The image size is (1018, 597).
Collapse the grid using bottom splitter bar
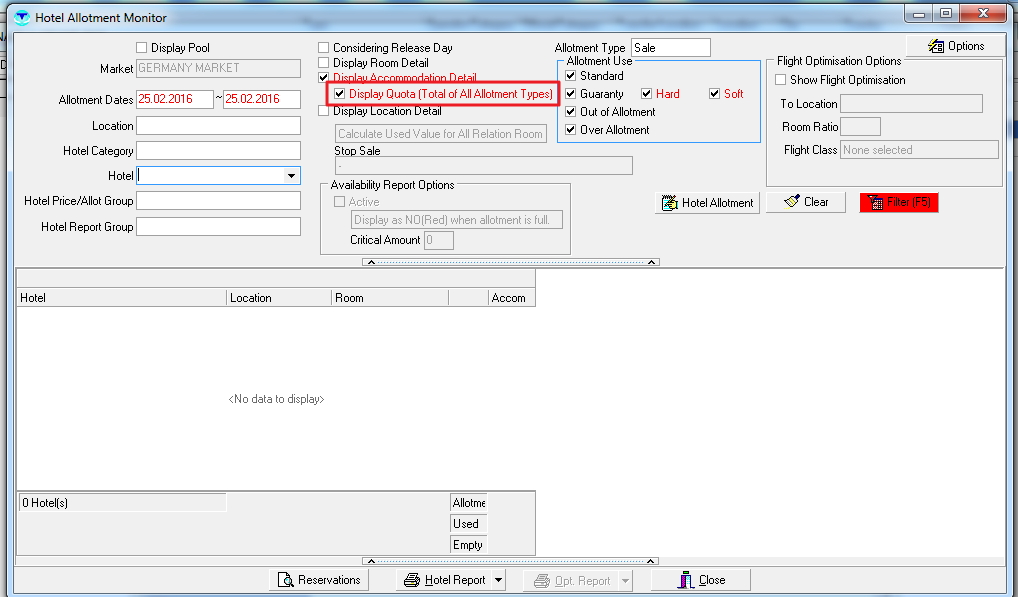click(510, 559)
